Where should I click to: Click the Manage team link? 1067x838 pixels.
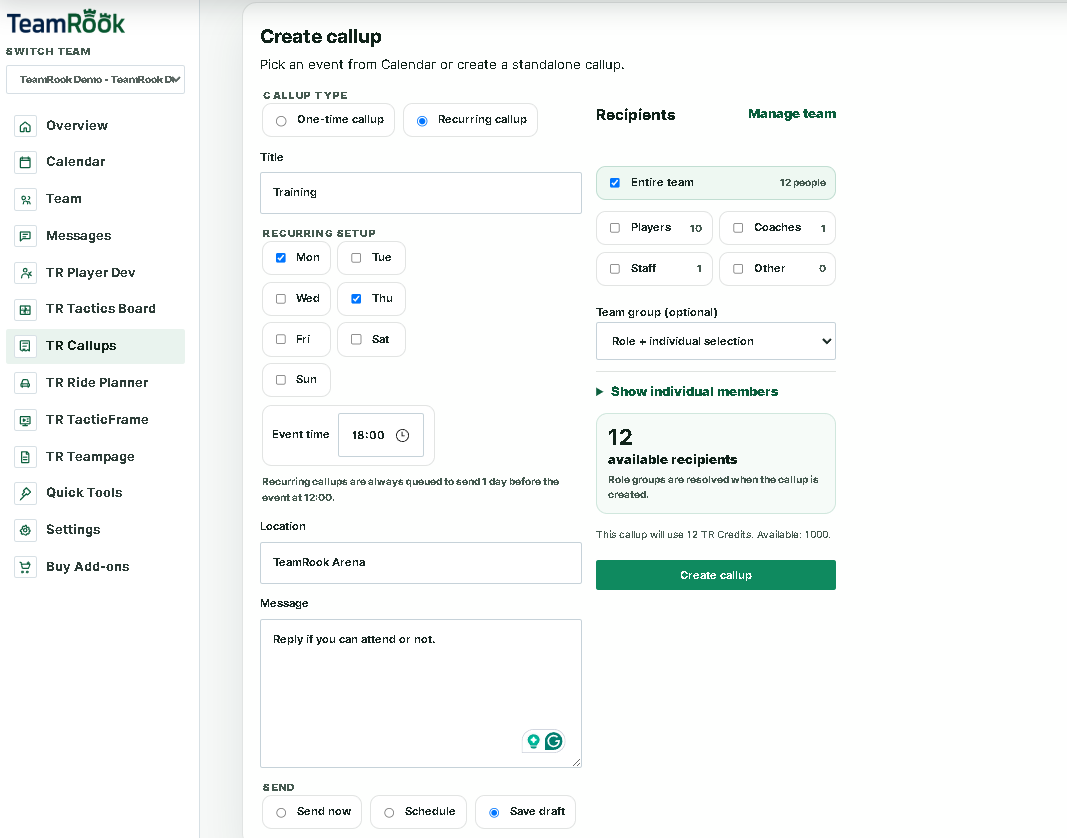tap(792, 114)
